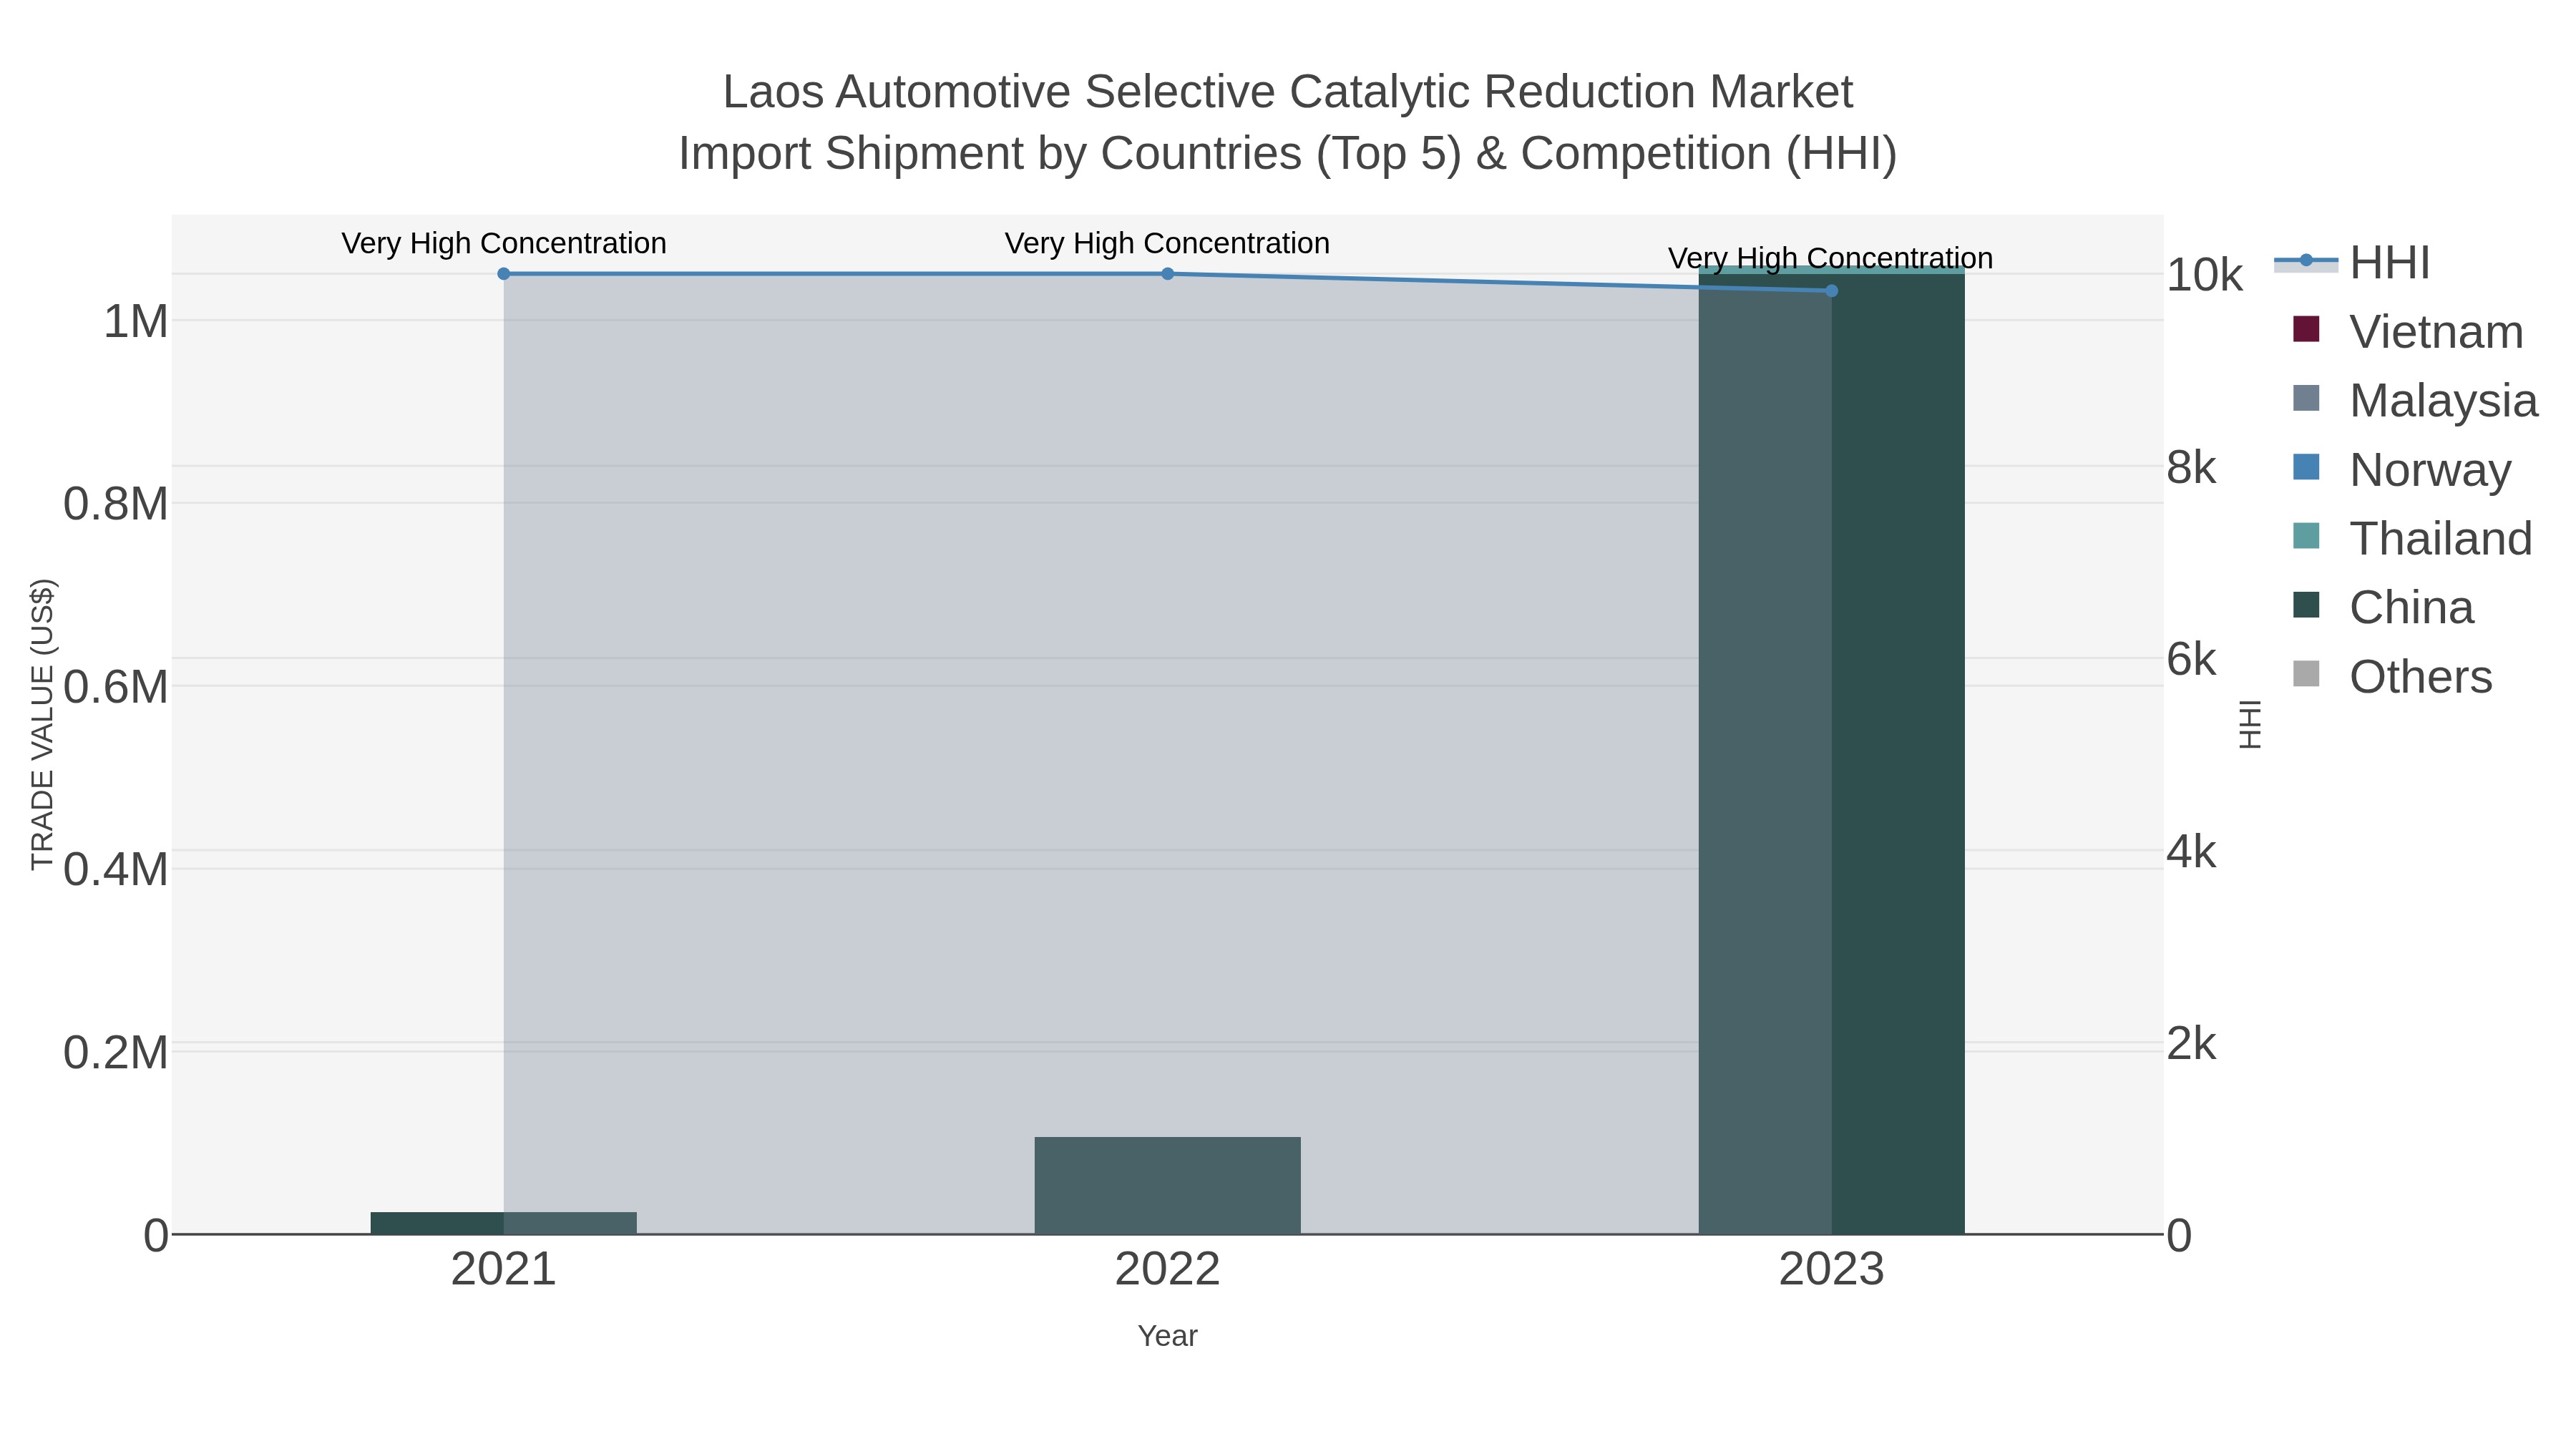Click the 1M y-axis tick label
Image resolution: width=2576 pixels, height=1449 pixels.
point(136,322)
